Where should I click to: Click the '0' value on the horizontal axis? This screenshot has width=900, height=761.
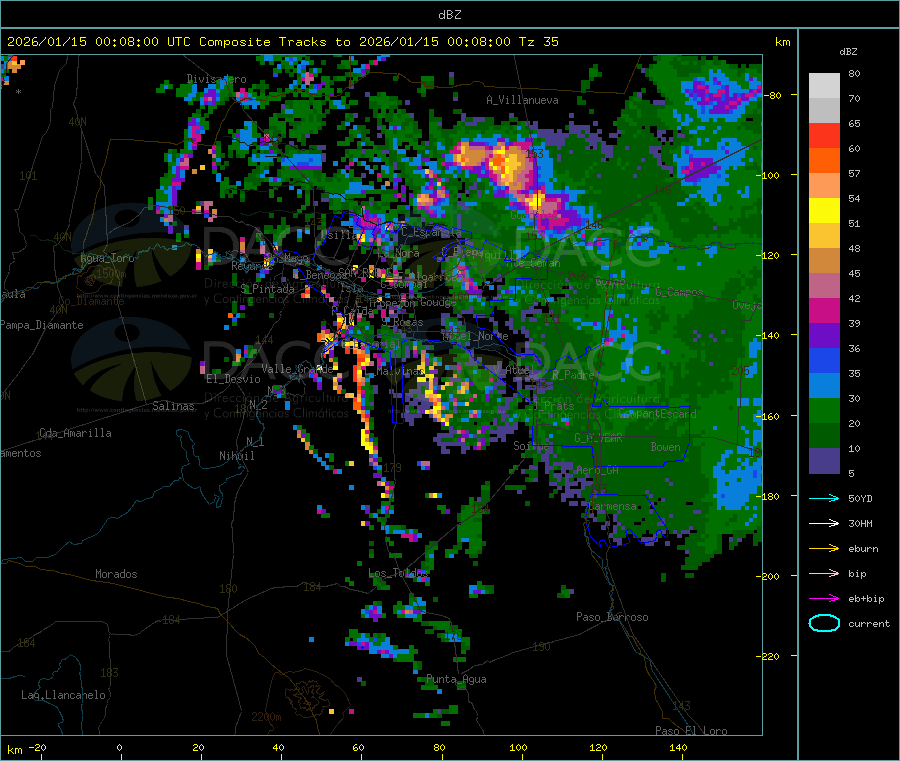click(x=119, y=747)
